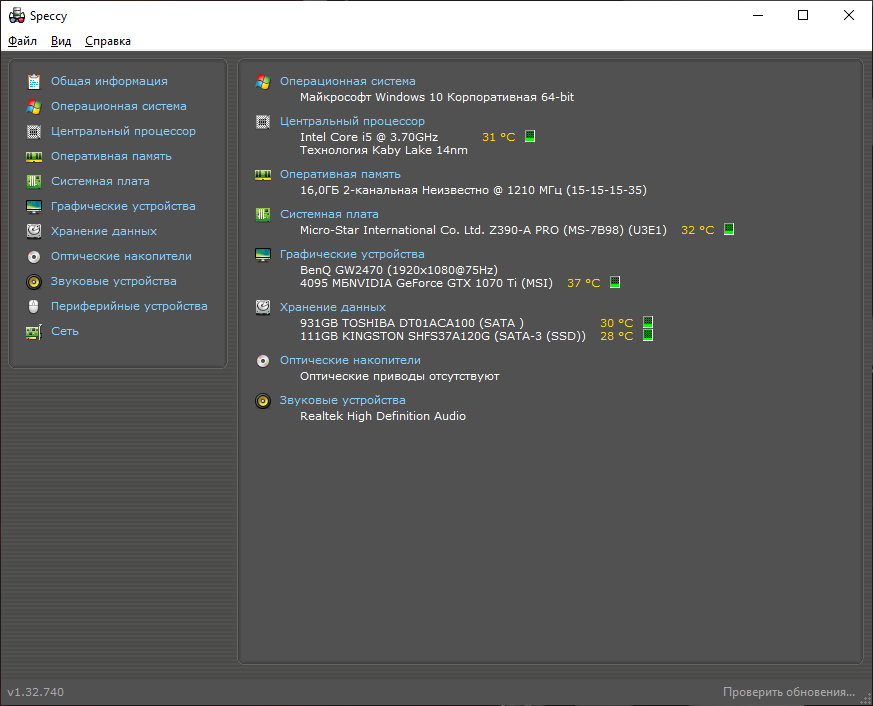
Task: Click the CPU temperature green indicator icon
Action: pyautogui.click(x=530, y=136)
